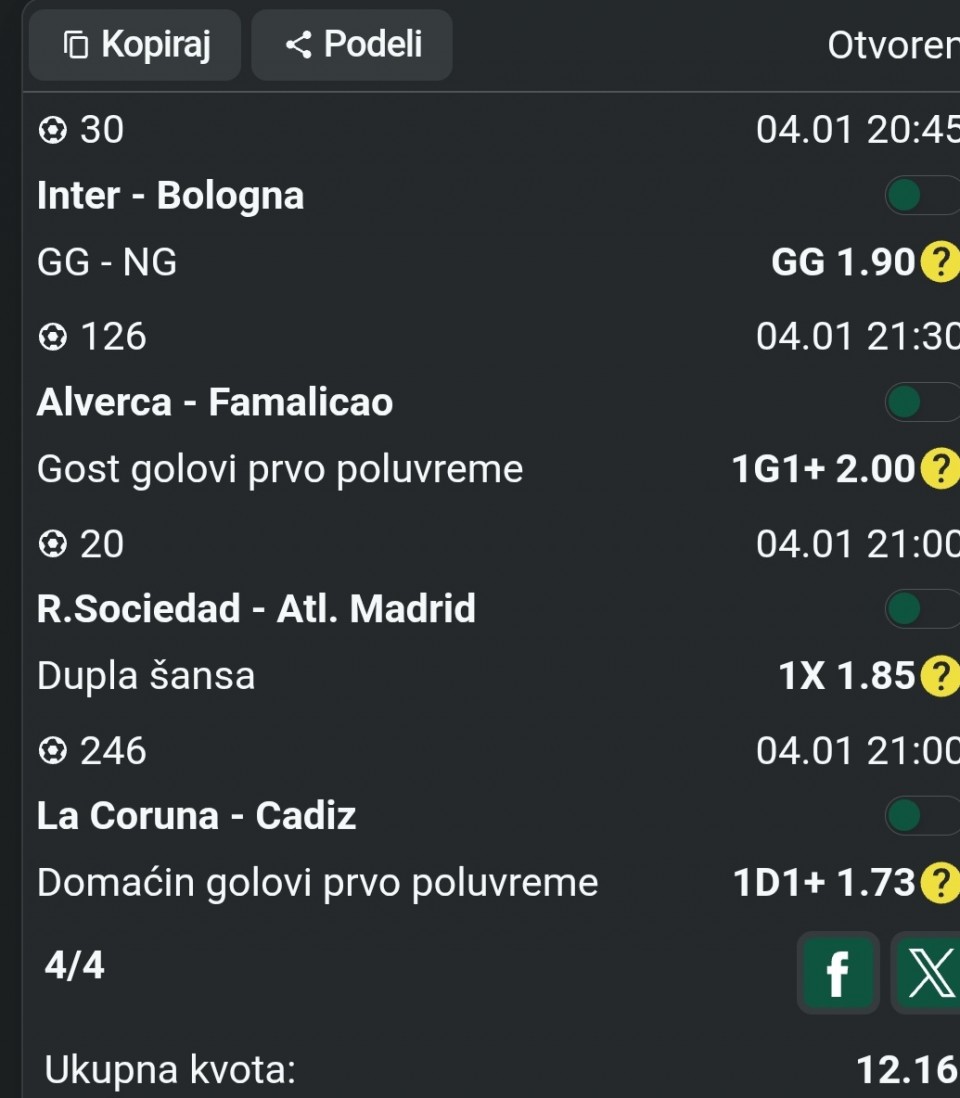Image resolution: width=960 pixels, height=1098 pixels.
Task: Tap the help icon beside 1D1+ 1.73
Action: click(x=939, y=883)
